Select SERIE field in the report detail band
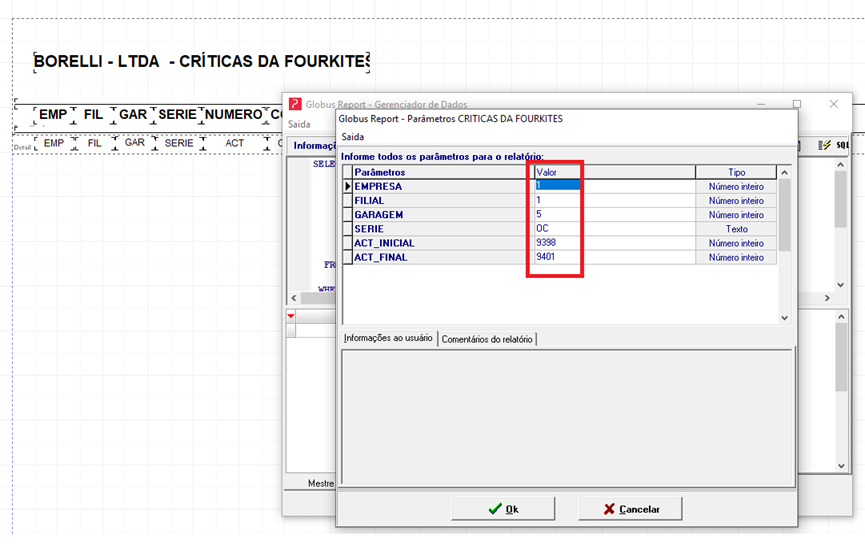The image size is (865, 552). point(179,143)
